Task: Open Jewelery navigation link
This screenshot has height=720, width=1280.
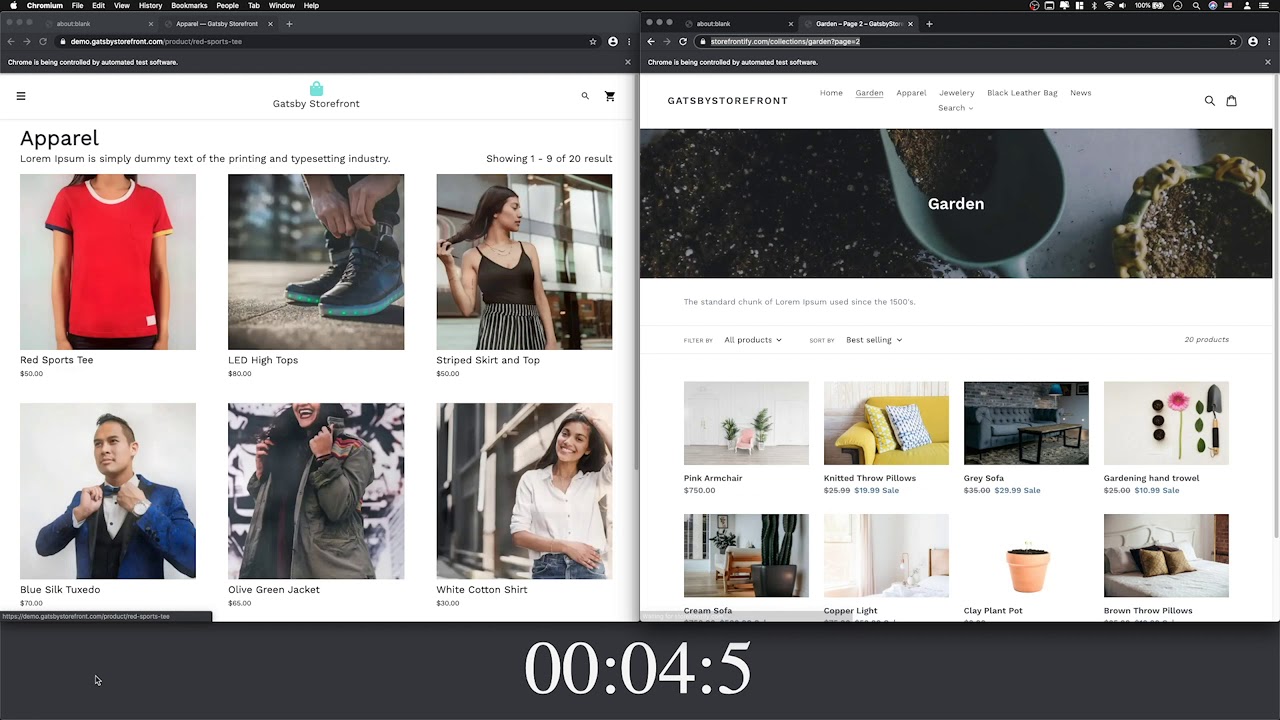Action: (x=956, y=93)
